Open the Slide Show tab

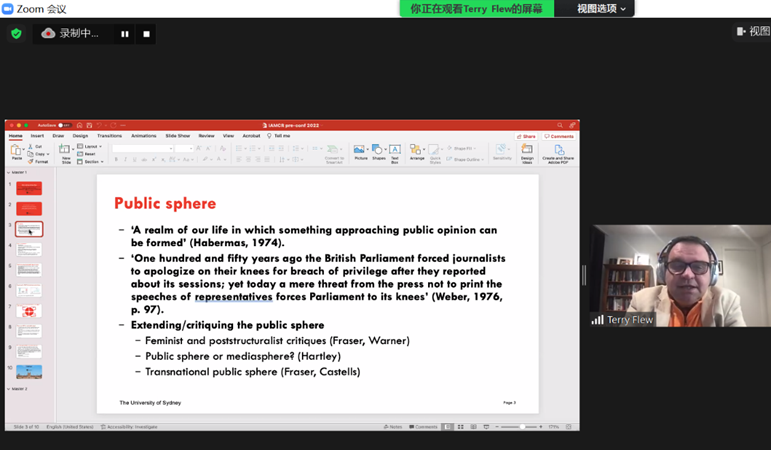point(177,136)
